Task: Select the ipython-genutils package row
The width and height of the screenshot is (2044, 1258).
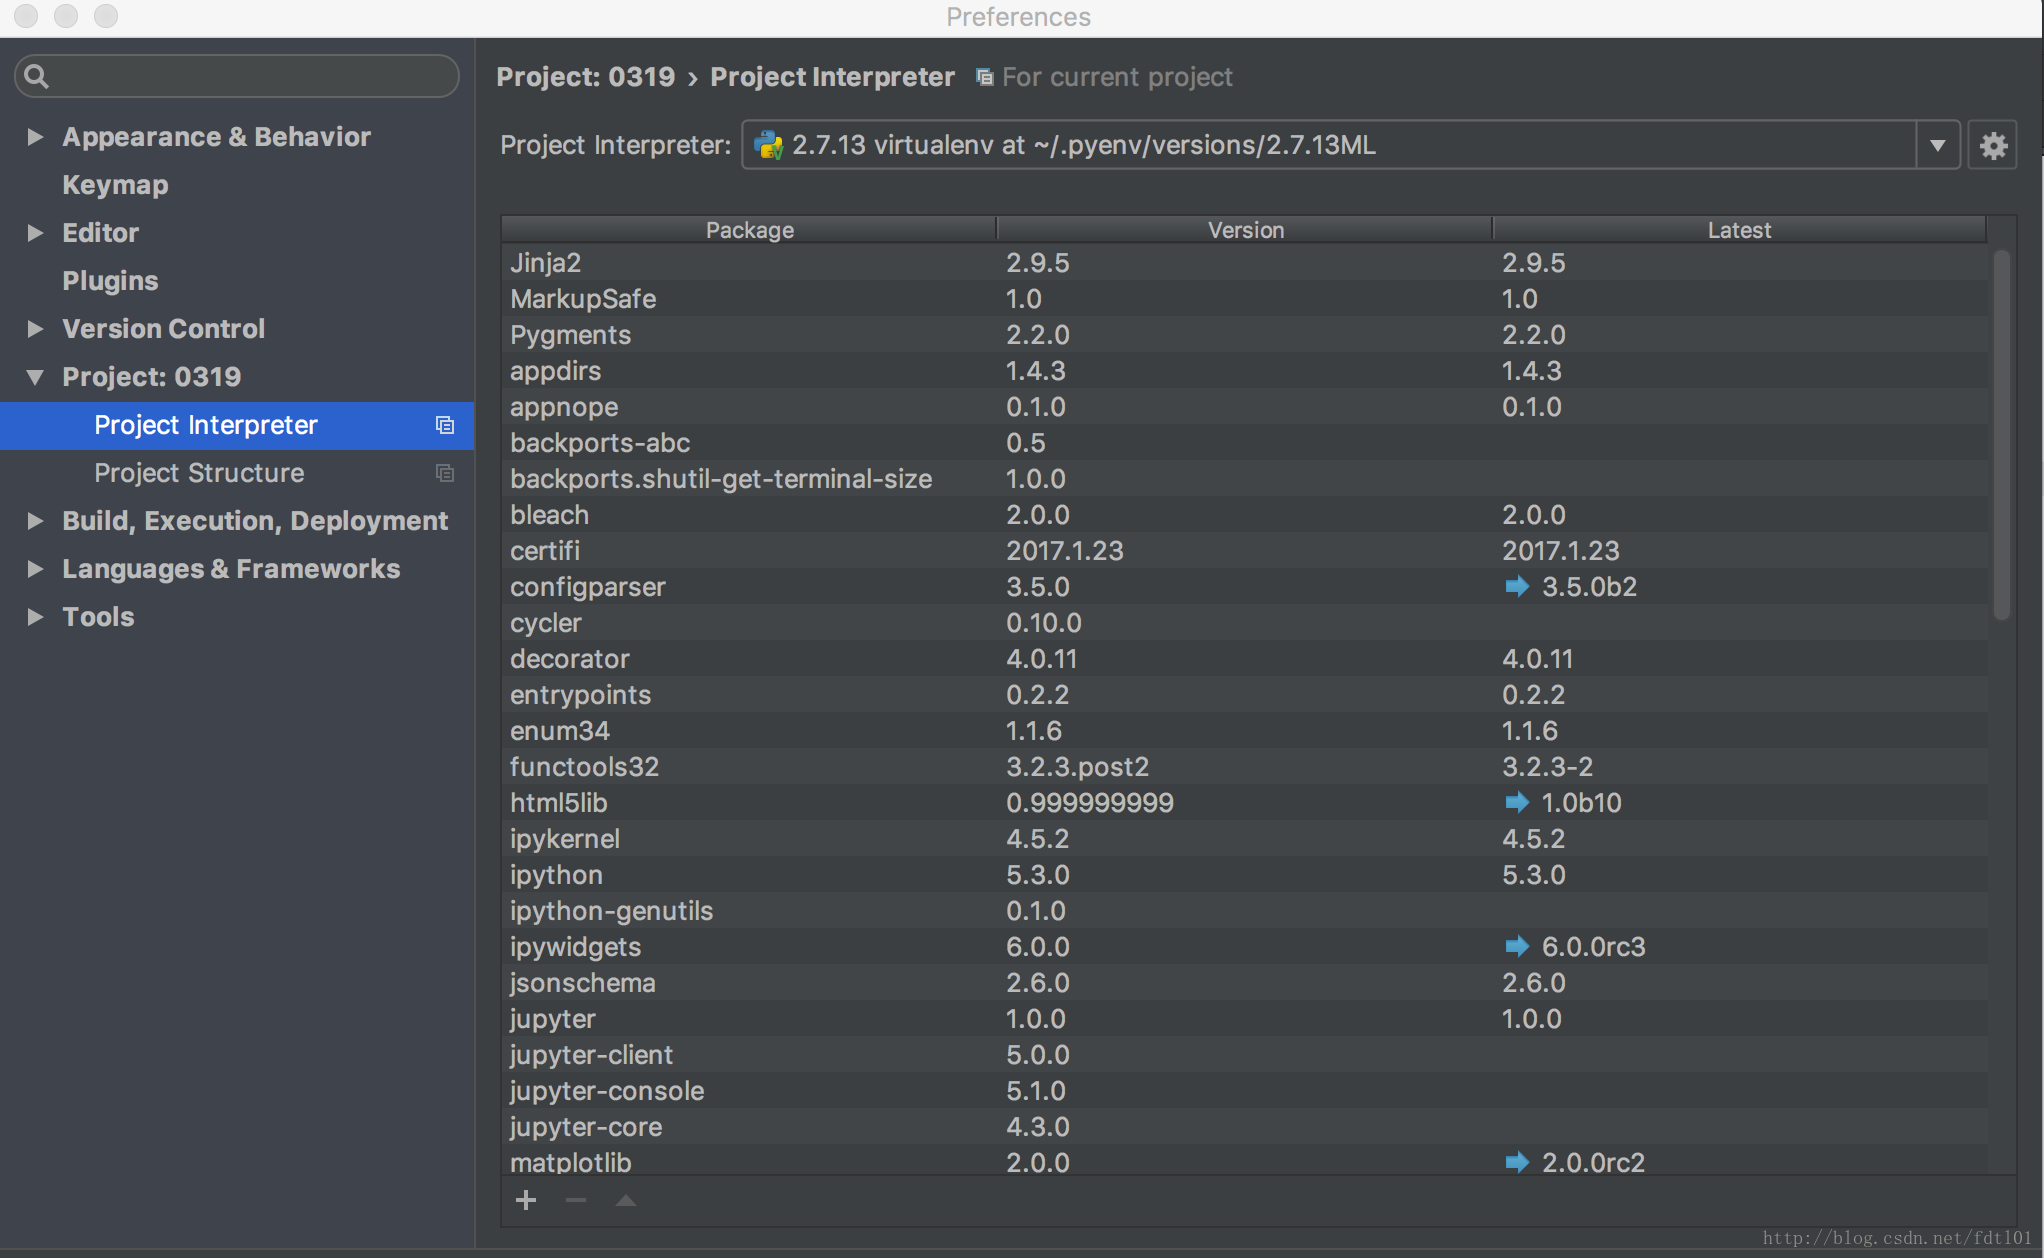Action: point(1245,911)
